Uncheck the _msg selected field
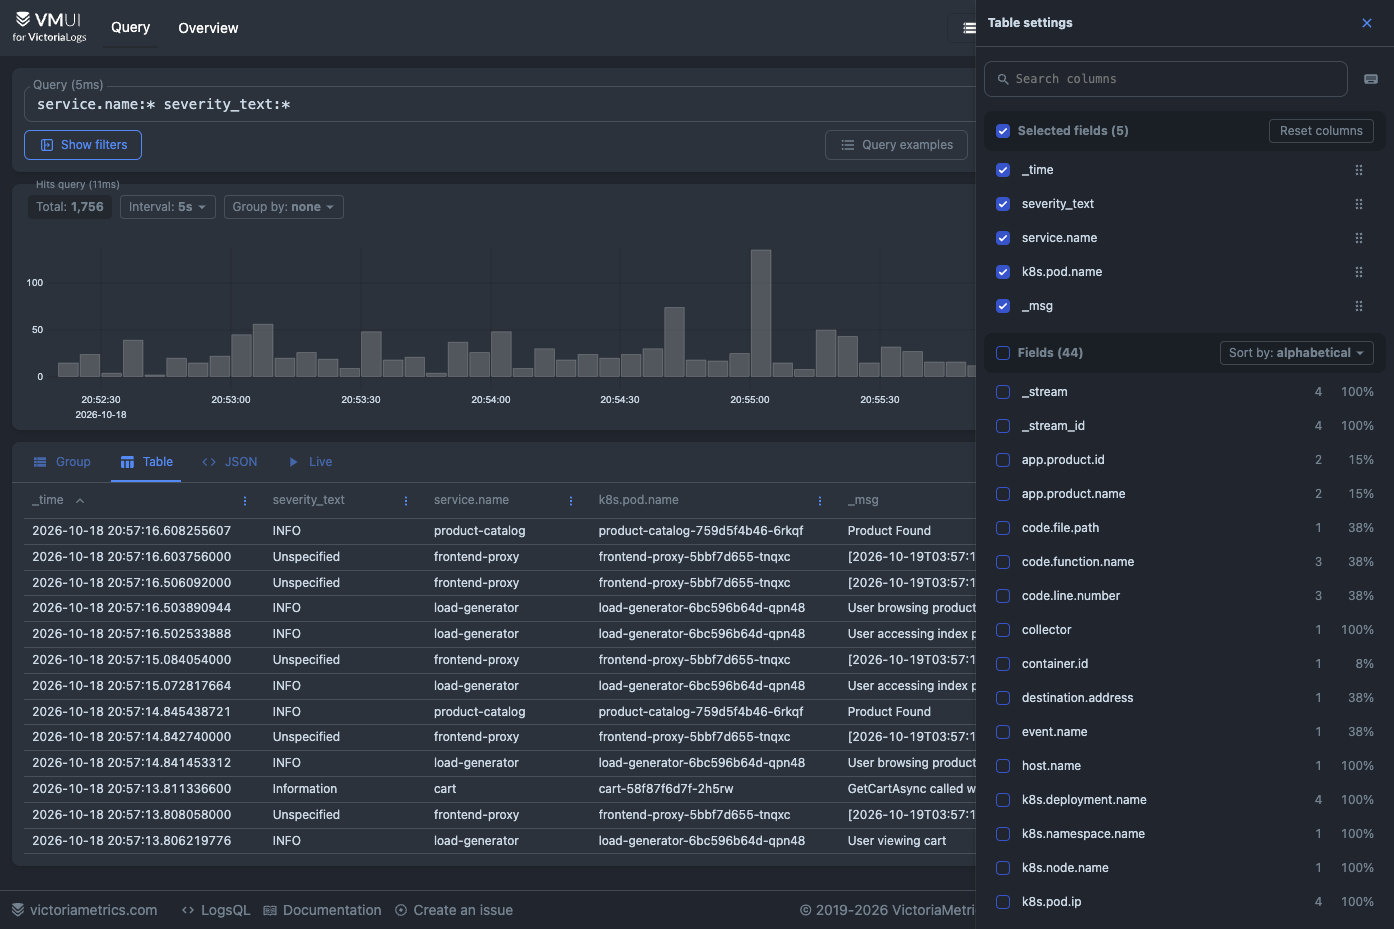 click(1003, 306)
